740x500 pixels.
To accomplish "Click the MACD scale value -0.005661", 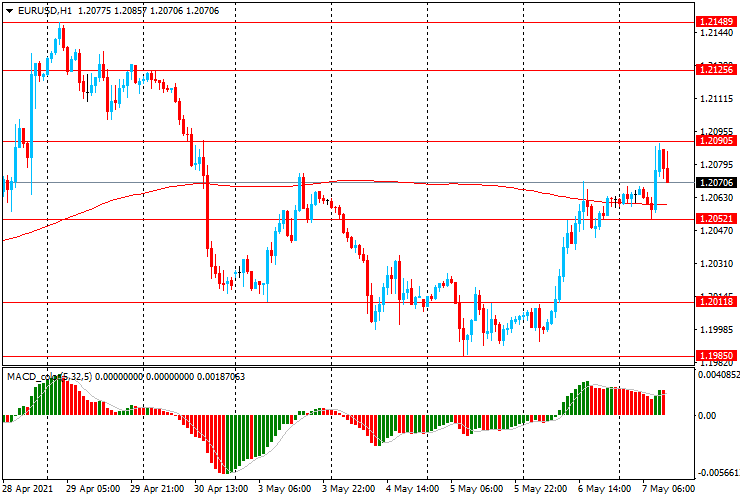I will point(718,473).
